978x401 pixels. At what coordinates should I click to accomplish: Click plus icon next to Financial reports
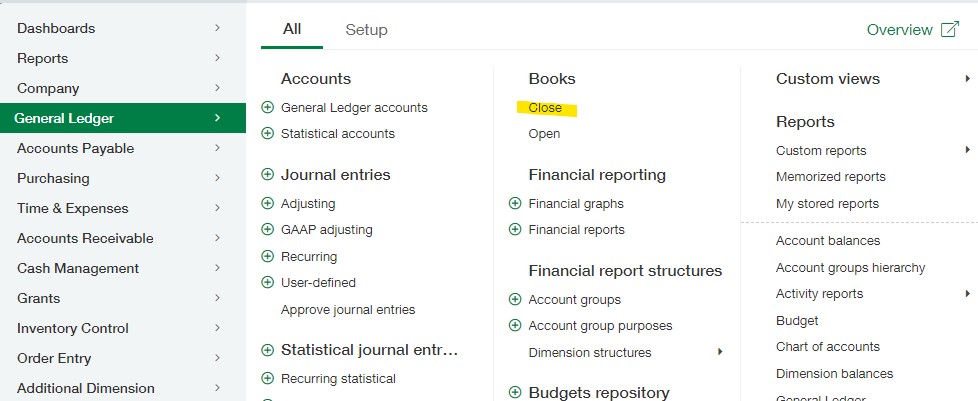tap(515, 229)
